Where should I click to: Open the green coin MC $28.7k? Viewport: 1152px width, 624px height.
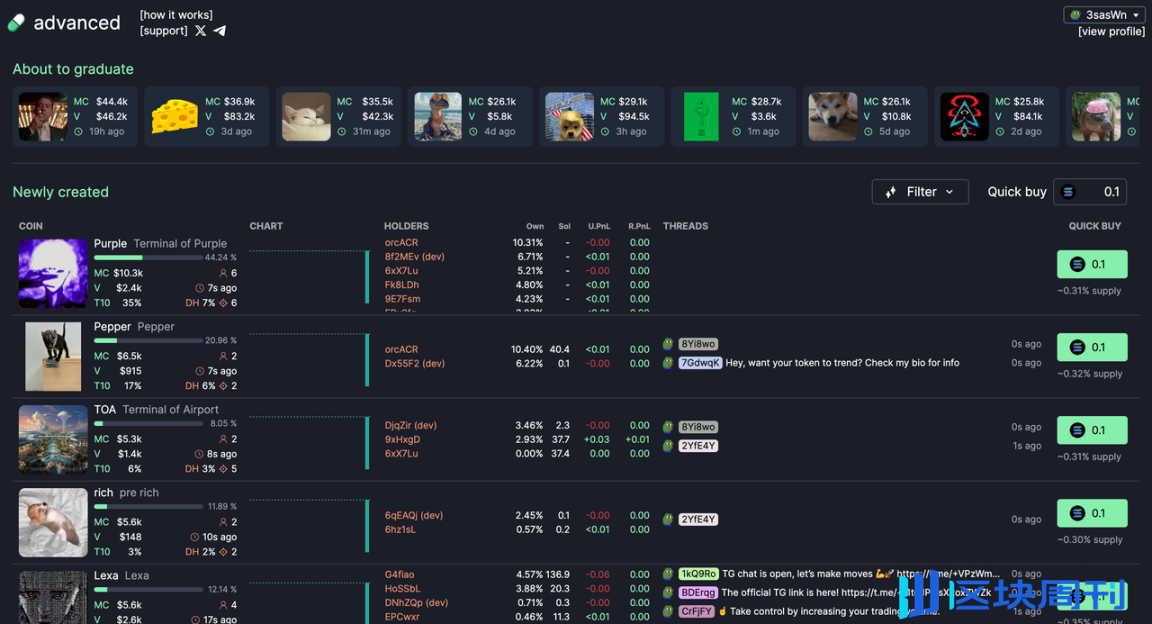733,116
